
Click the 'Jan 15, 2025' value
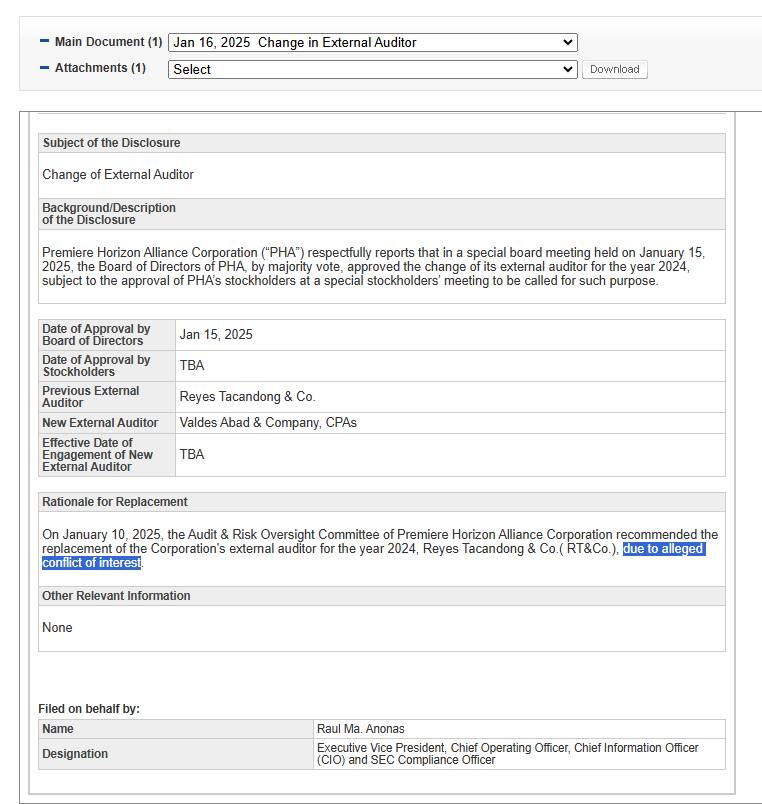pos(216,334)
